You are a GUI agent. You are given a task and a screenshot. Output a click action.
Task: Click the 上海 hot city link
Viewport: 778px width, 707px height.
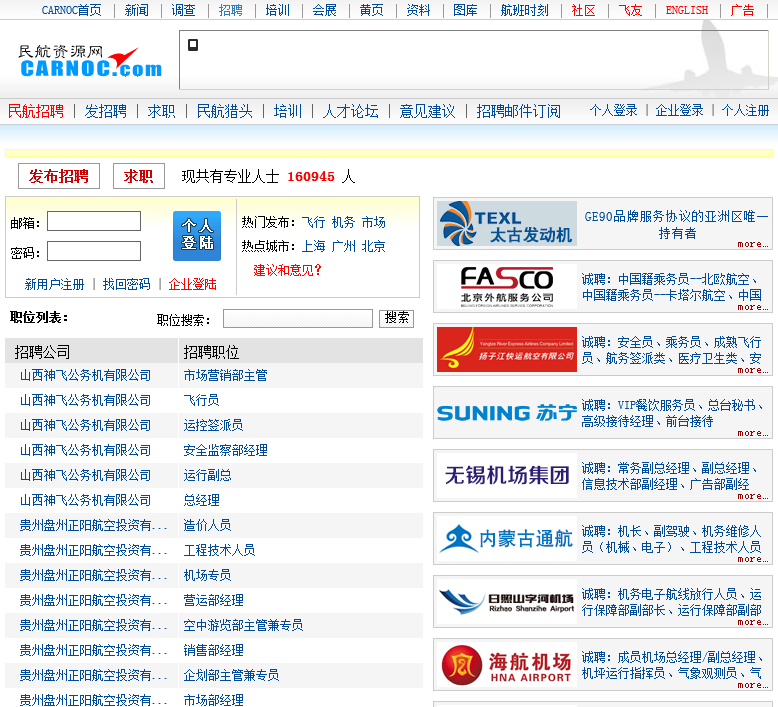[314, 246]
